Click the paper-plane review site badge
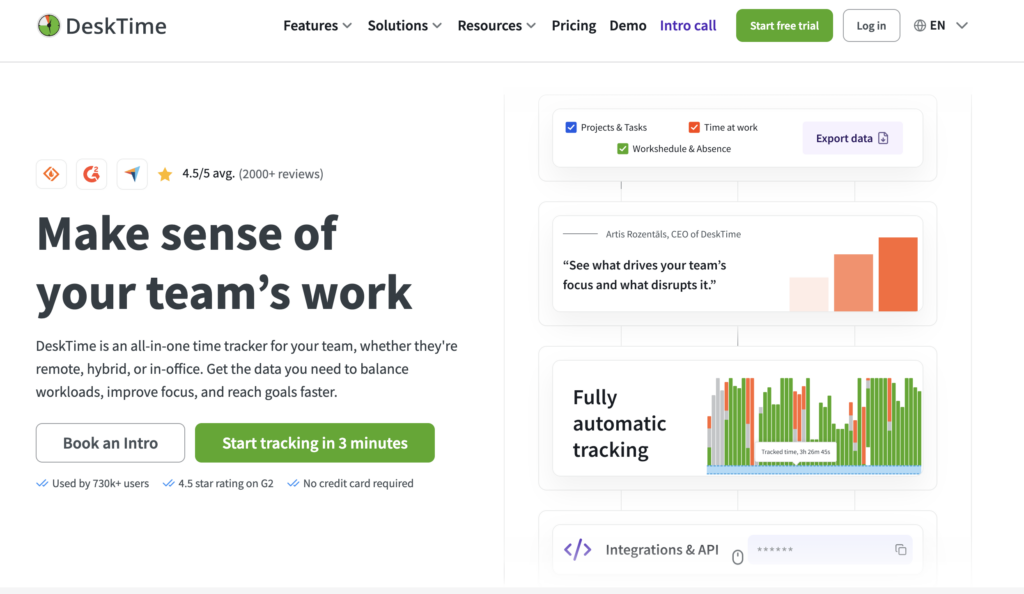The height and width of the screenshot is (594, 1024). [x=132, y=174]
